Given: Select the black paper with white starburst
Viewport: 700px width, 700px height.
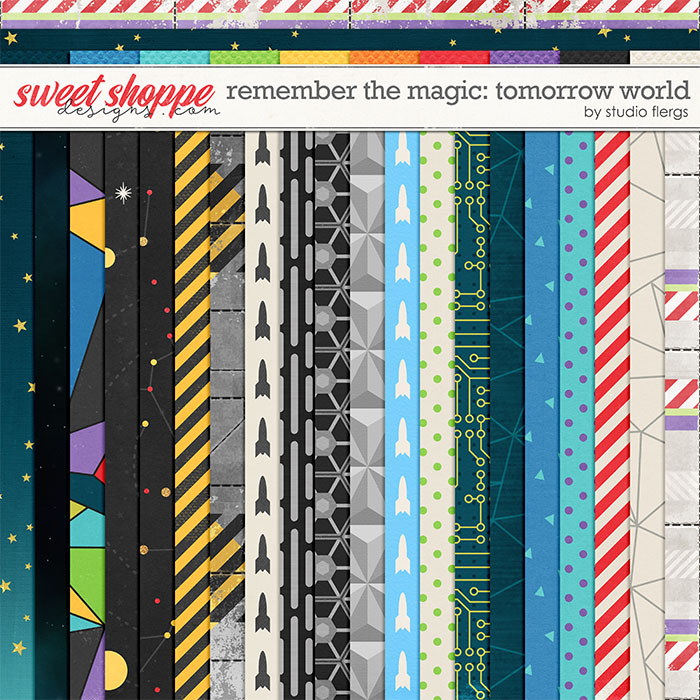Looking at the screenshot, I should [x=122, y=416].
